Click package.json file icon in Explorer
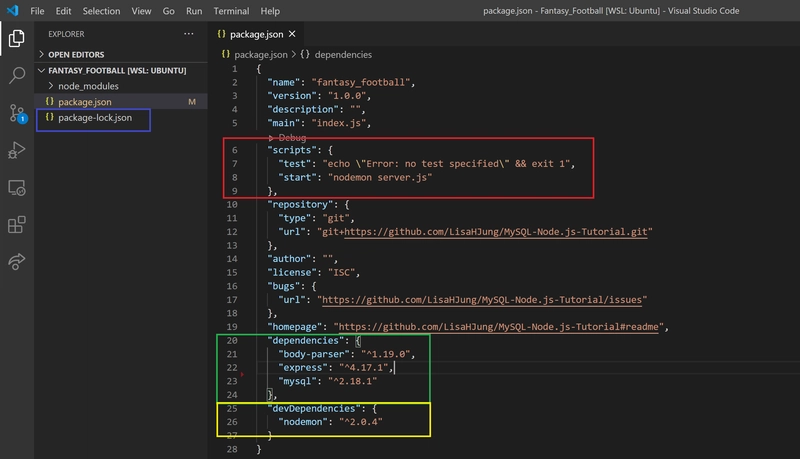 point(49,101)
